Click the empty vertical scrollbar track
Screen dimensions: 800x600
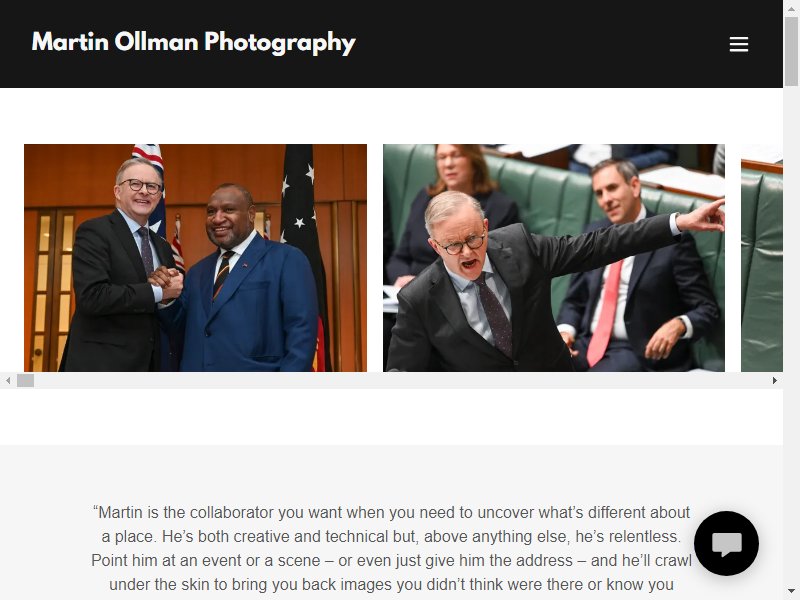click(791, 335)
